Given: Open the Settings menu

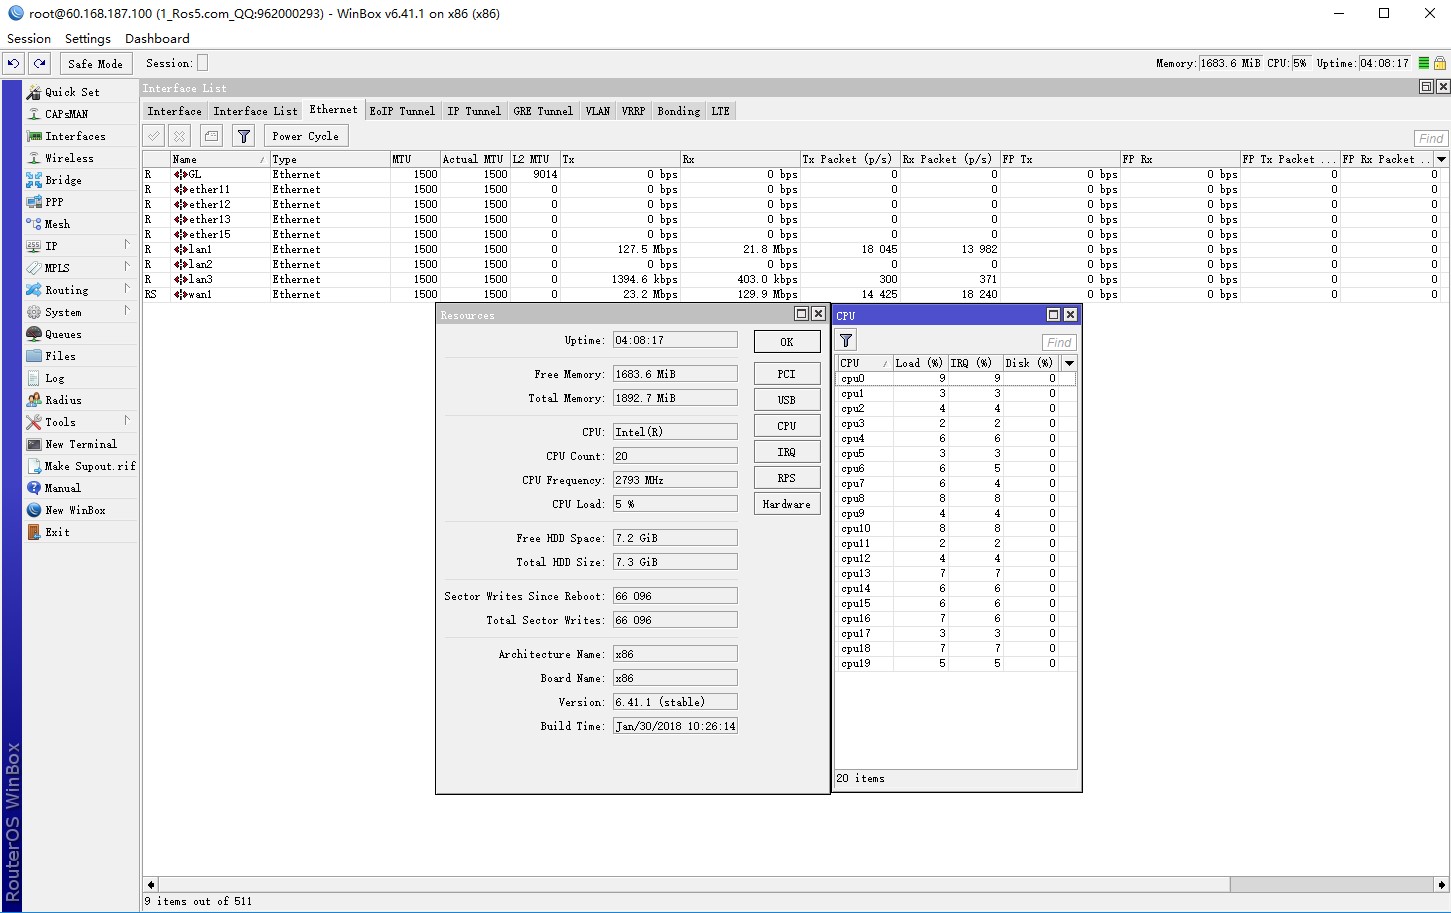Looking at the screenshot, I should click(88, 38).
